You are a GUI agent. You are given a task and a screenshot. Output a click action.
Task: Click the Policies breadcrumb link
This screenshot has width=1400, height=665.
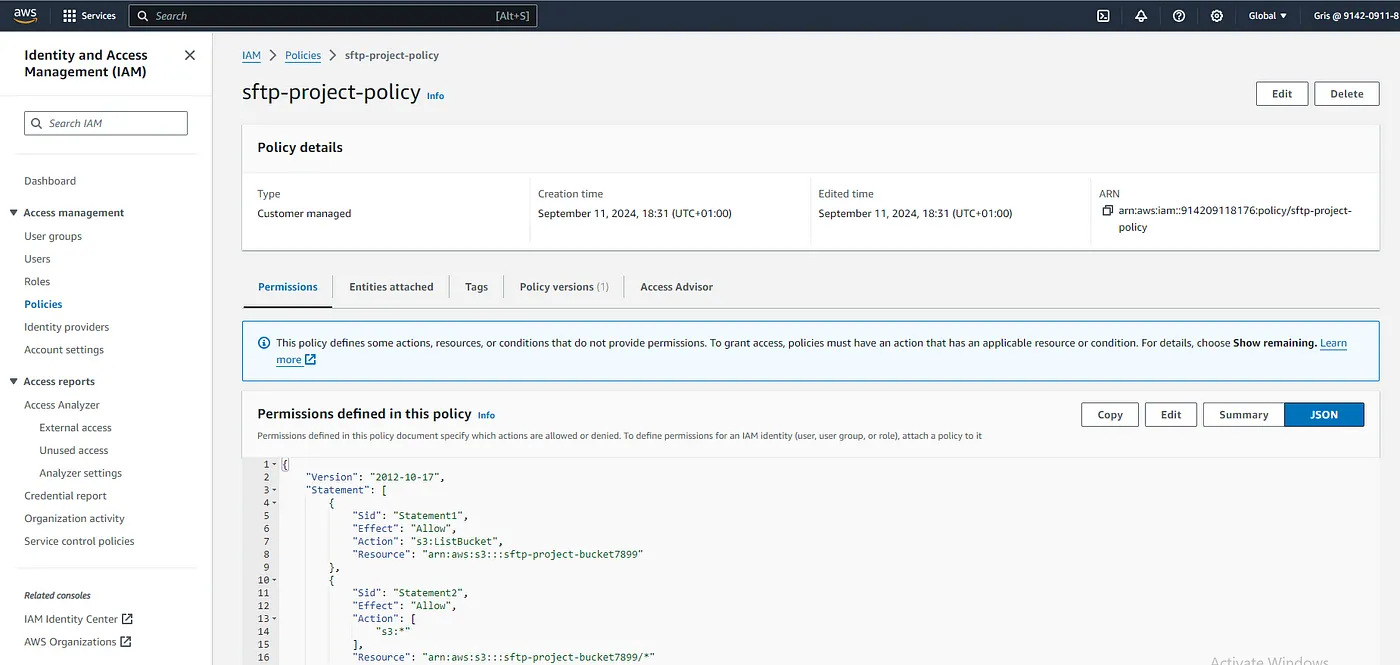pos(303,56)
